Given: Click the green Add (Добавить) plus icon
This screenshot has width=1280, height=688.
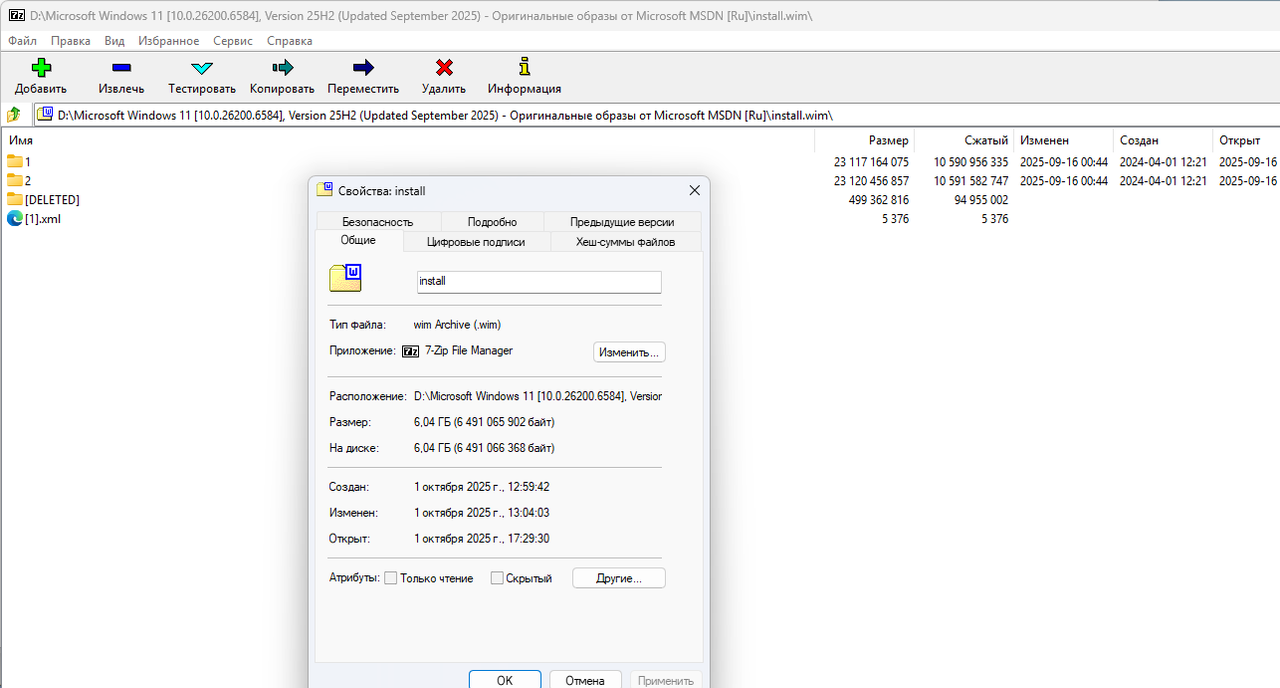Looking at the screenshot, I should point(41,67).
